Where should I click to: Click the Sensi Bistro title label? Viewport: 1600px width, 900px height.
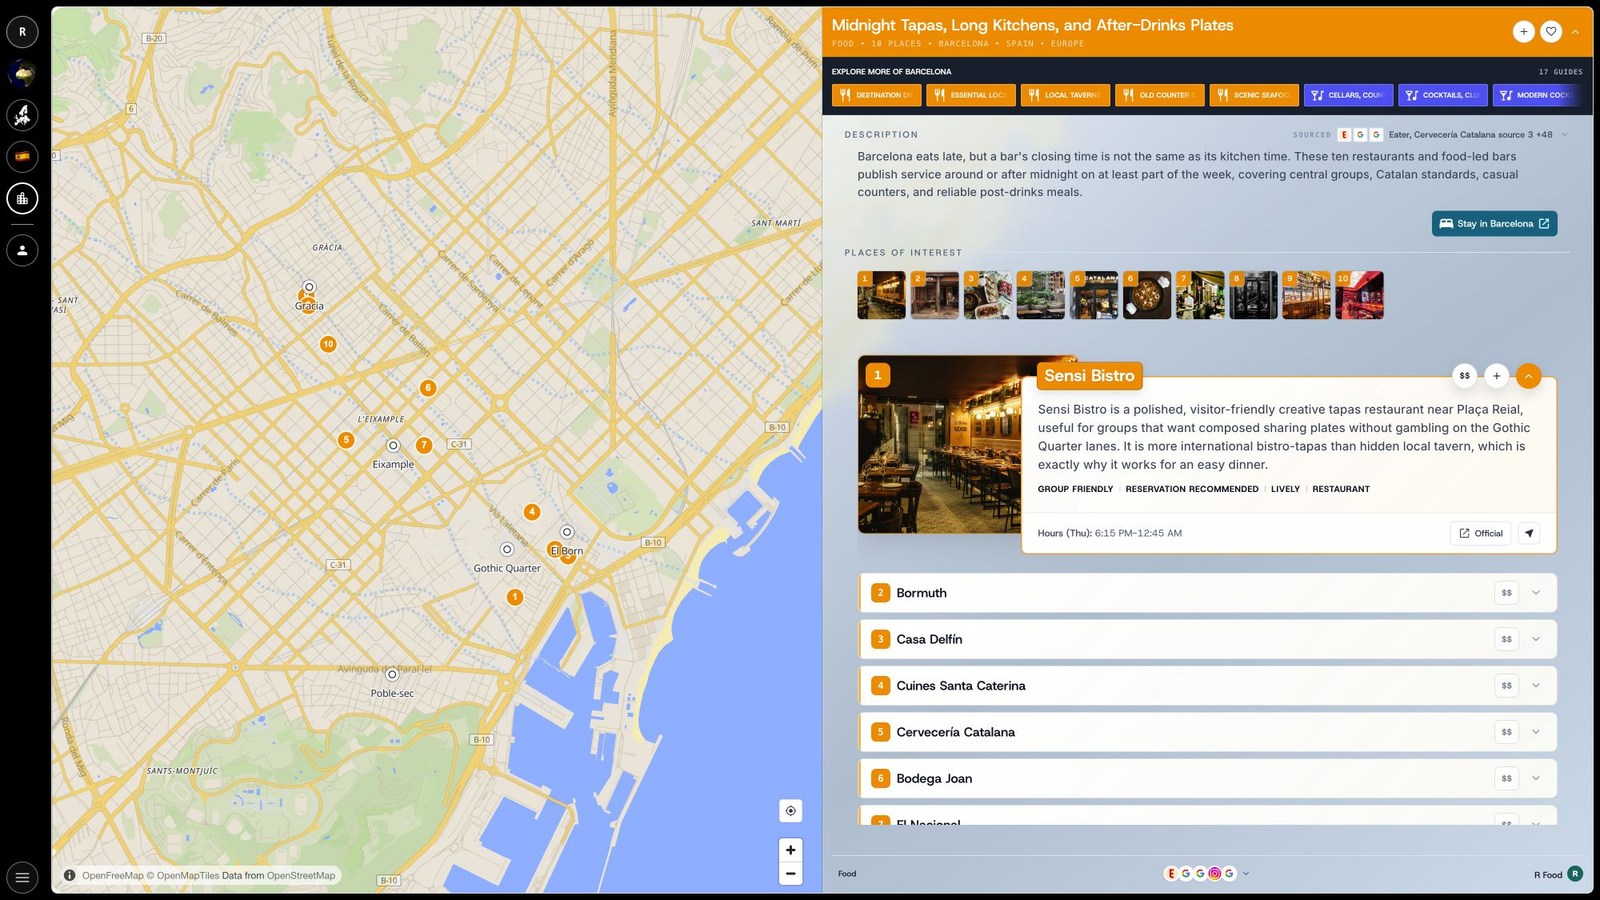click(1089, 376)
